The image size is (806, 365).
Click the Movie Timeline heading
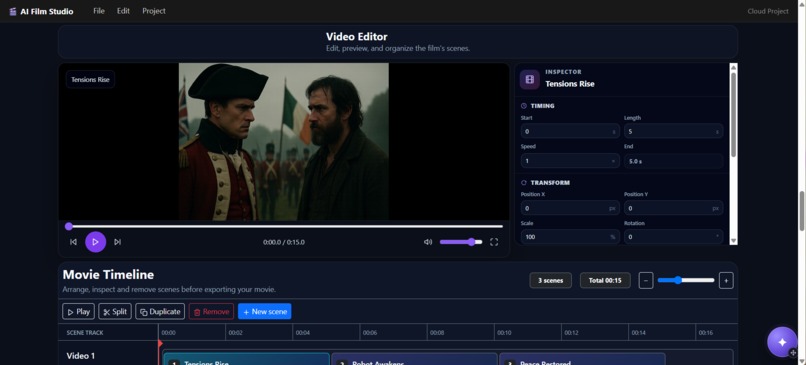point(108,275)
